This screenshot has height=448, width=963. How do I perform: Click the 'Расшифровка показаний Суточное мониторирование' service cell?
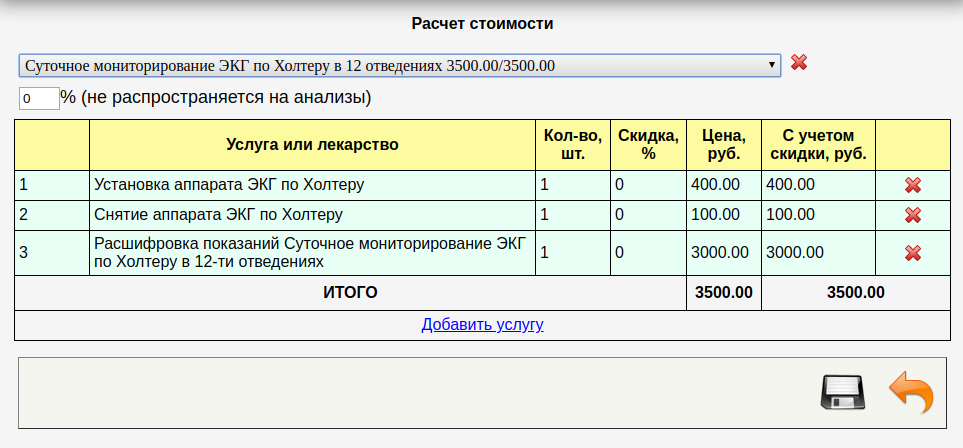[310, 253]
